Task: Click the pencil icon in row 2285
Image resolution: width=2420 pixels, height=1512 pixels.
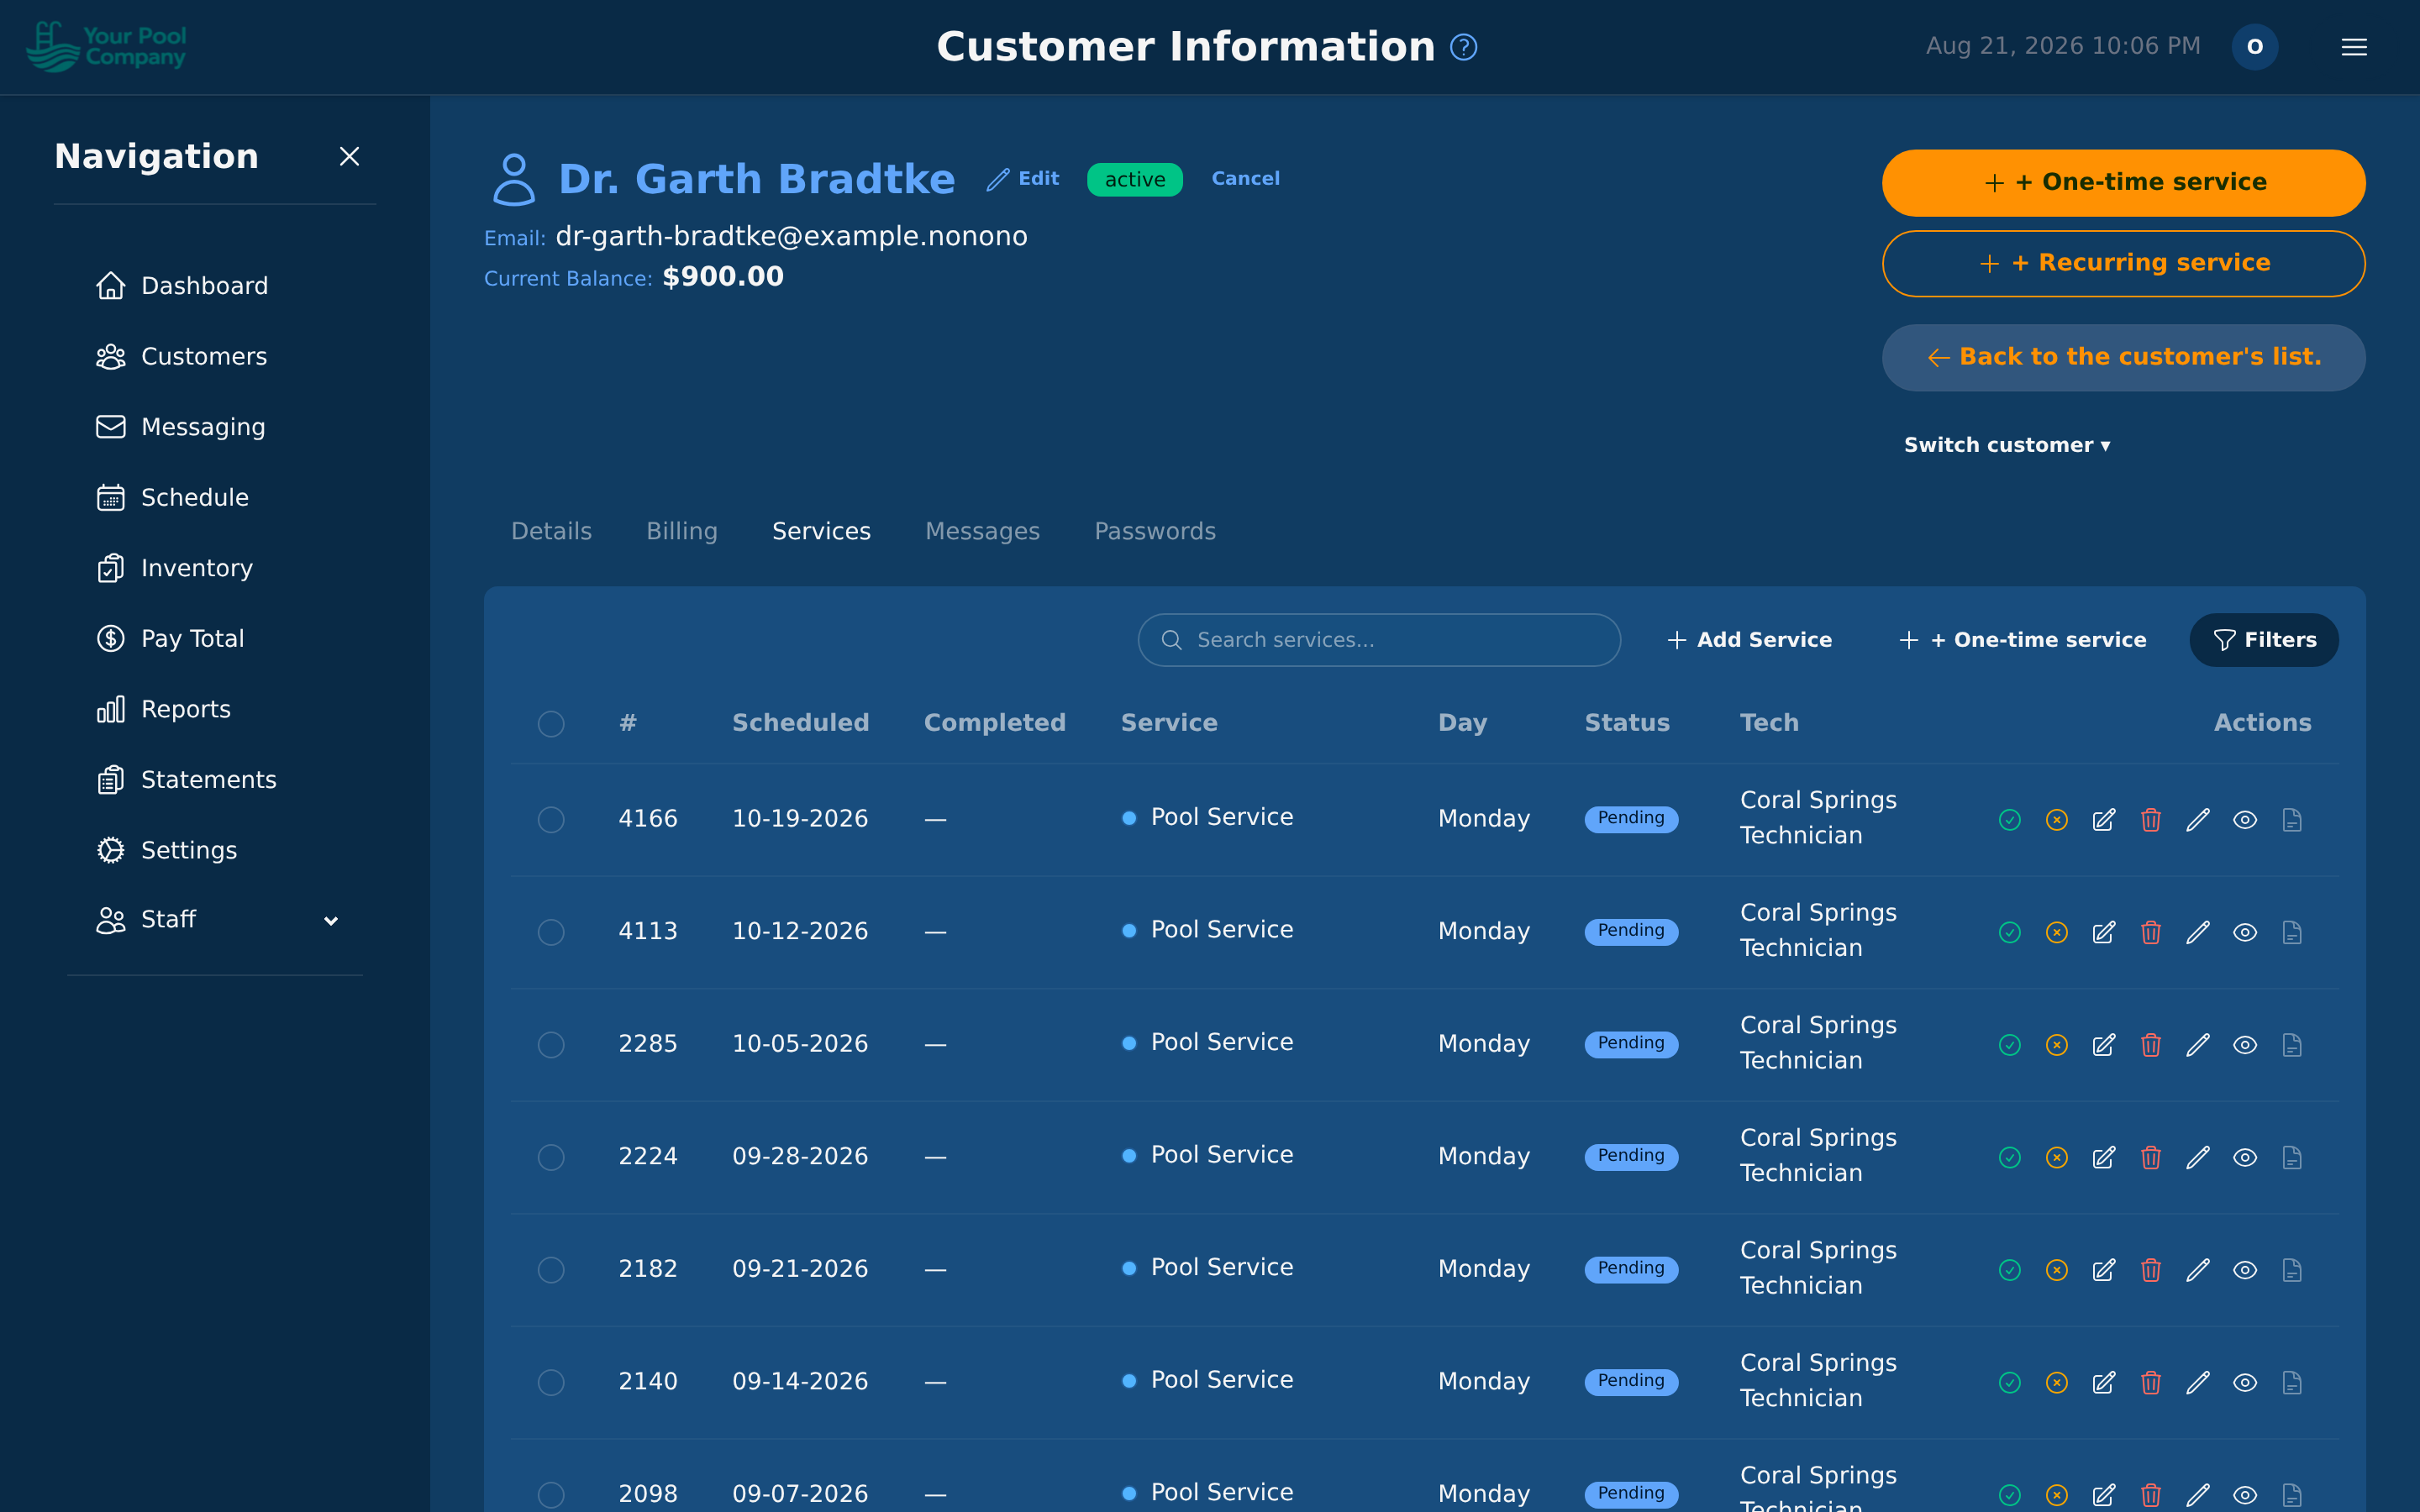Action: [x=2197, y=1045]
